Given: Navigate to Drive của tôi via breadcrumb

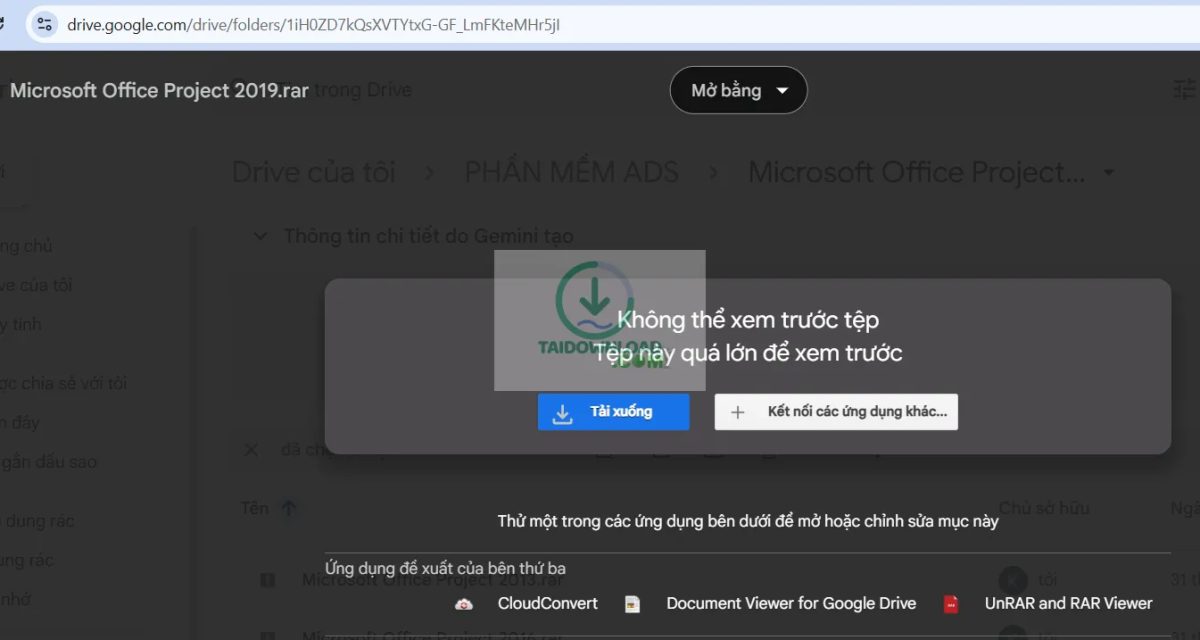Looking at the screenshot, I should (313, 171).
